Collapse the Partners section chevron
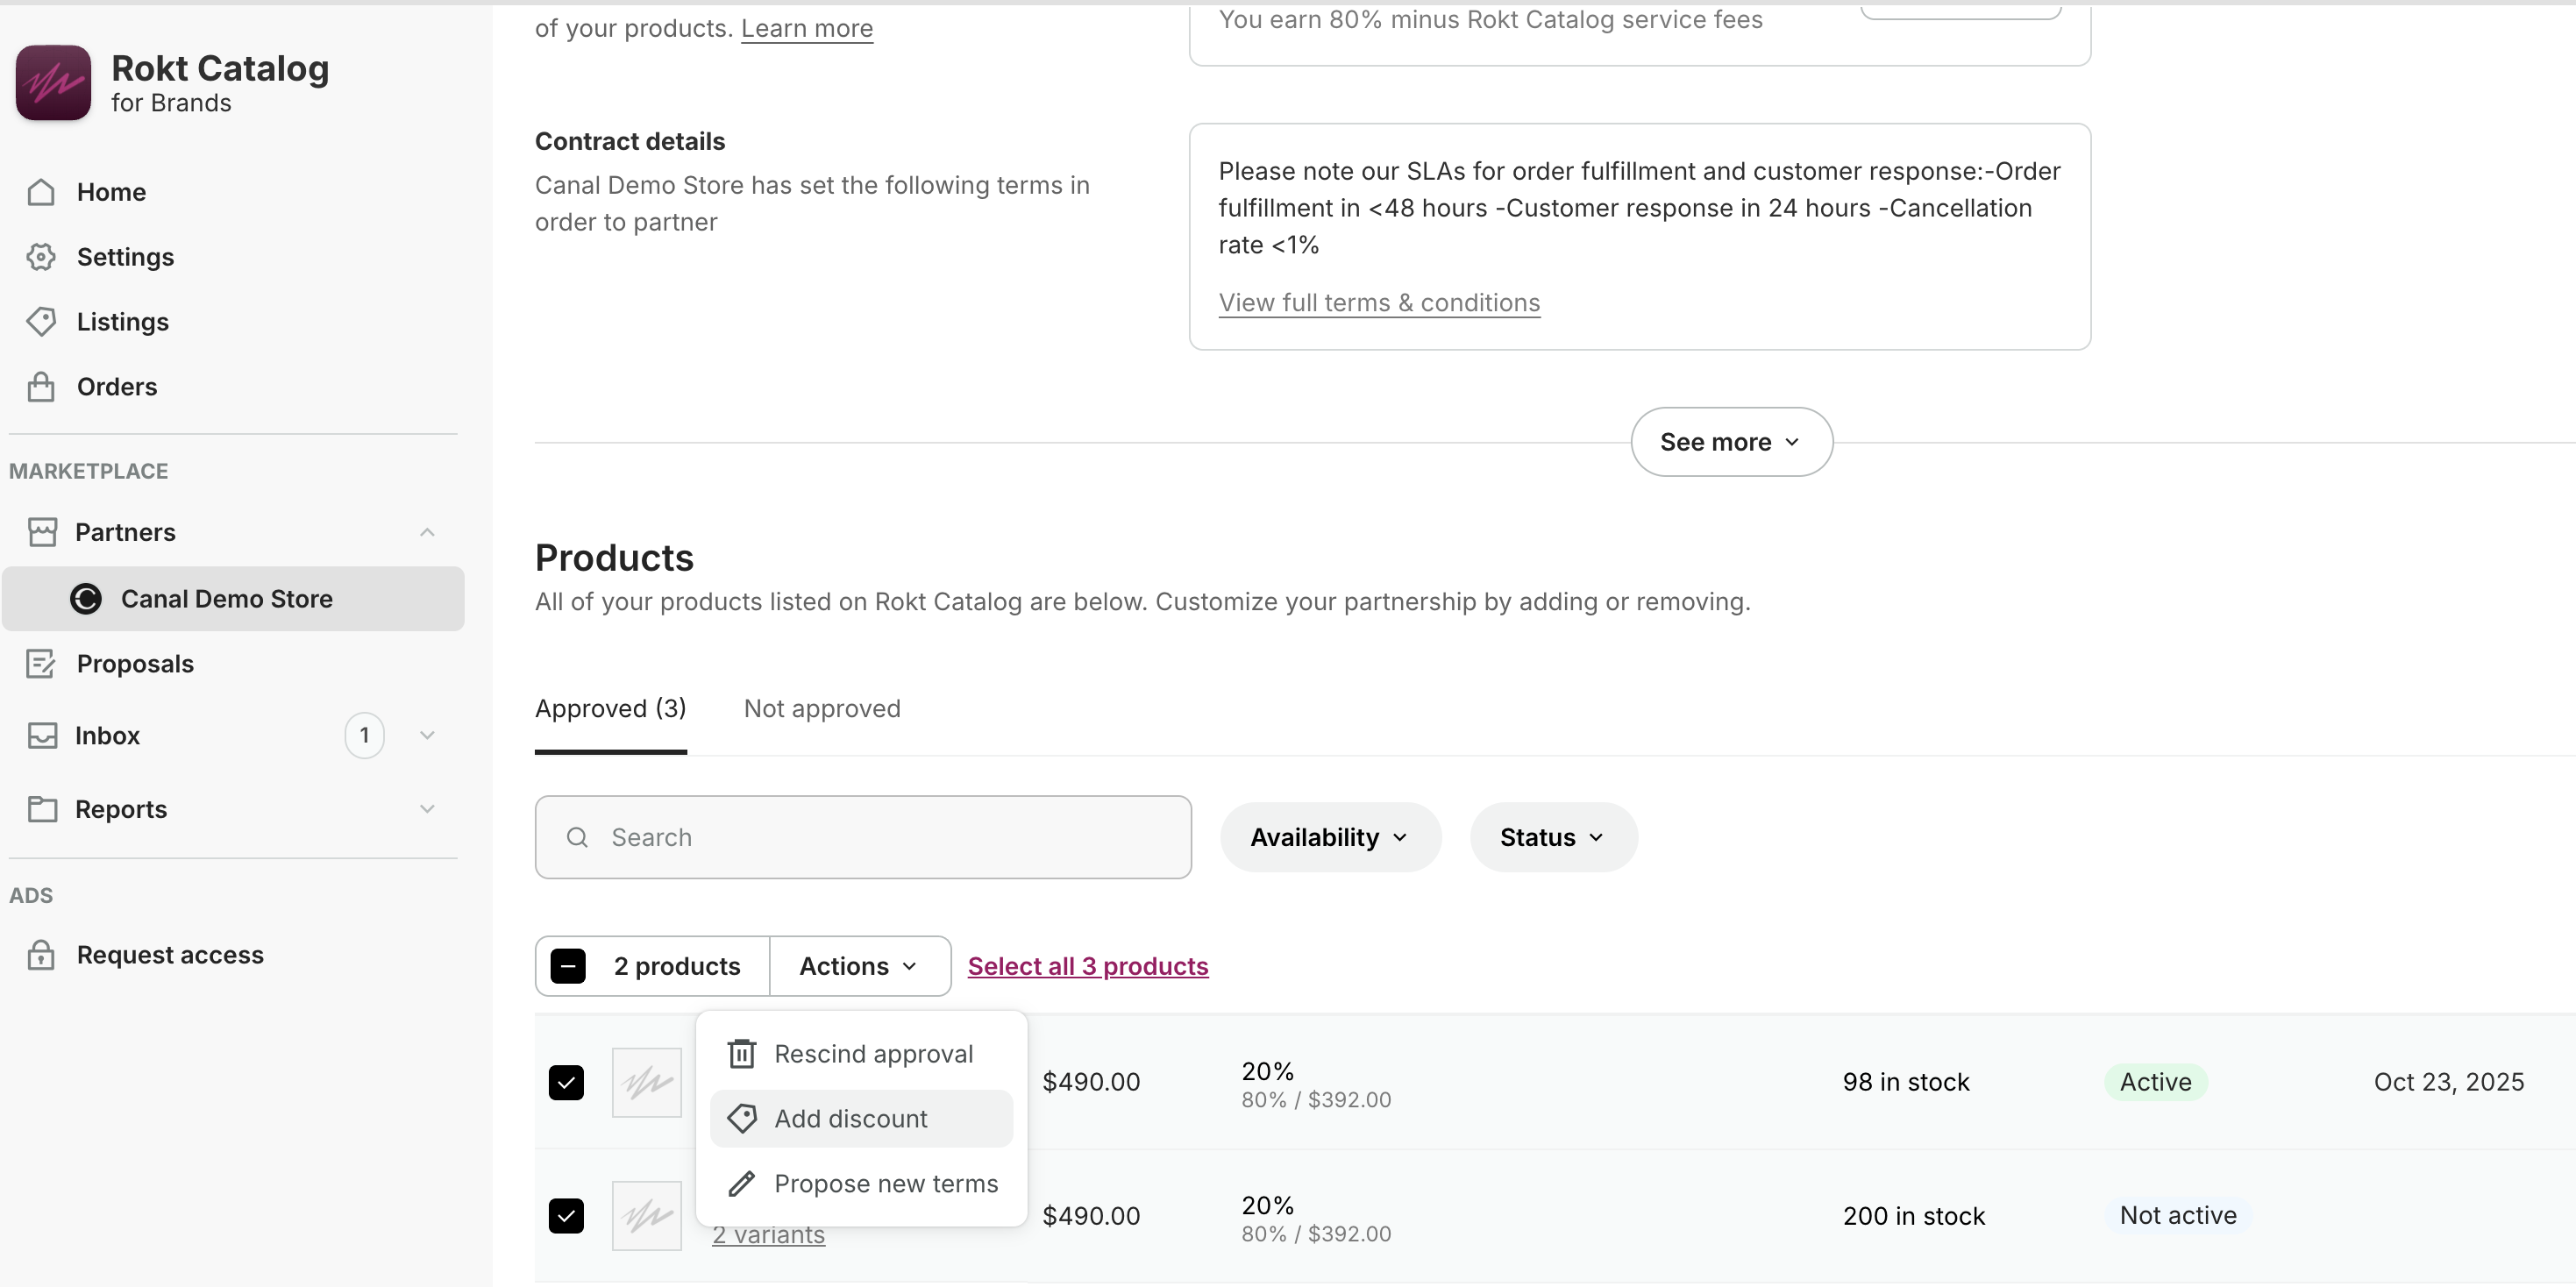This screenshot has height=1287, width=2576. (x=427, y=532)
